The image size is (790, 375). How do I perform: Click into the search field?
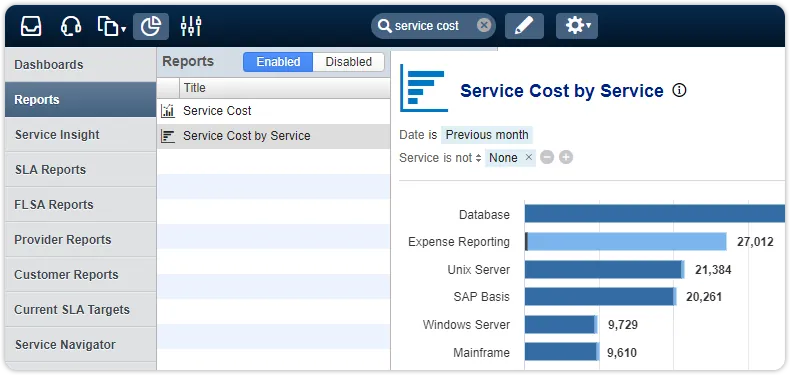pos(433,26)
